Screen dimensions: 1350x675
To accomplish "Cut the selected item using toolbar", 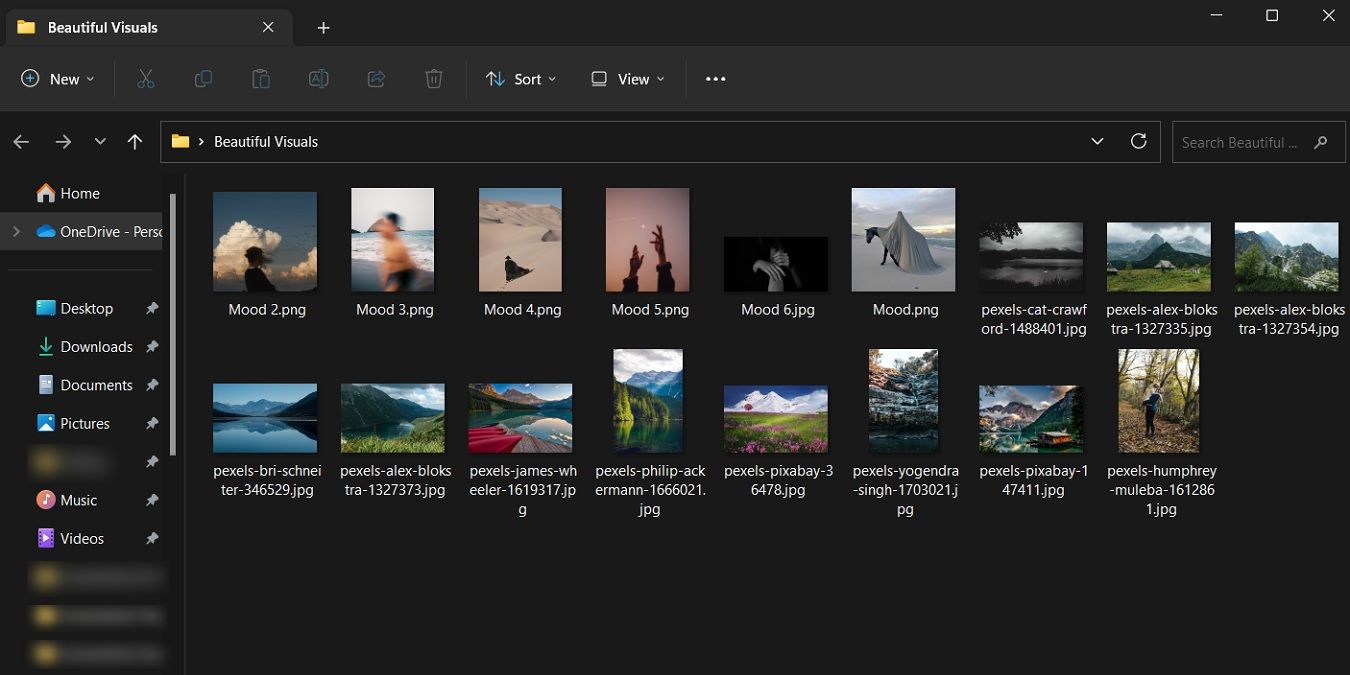I will [146, 78].
